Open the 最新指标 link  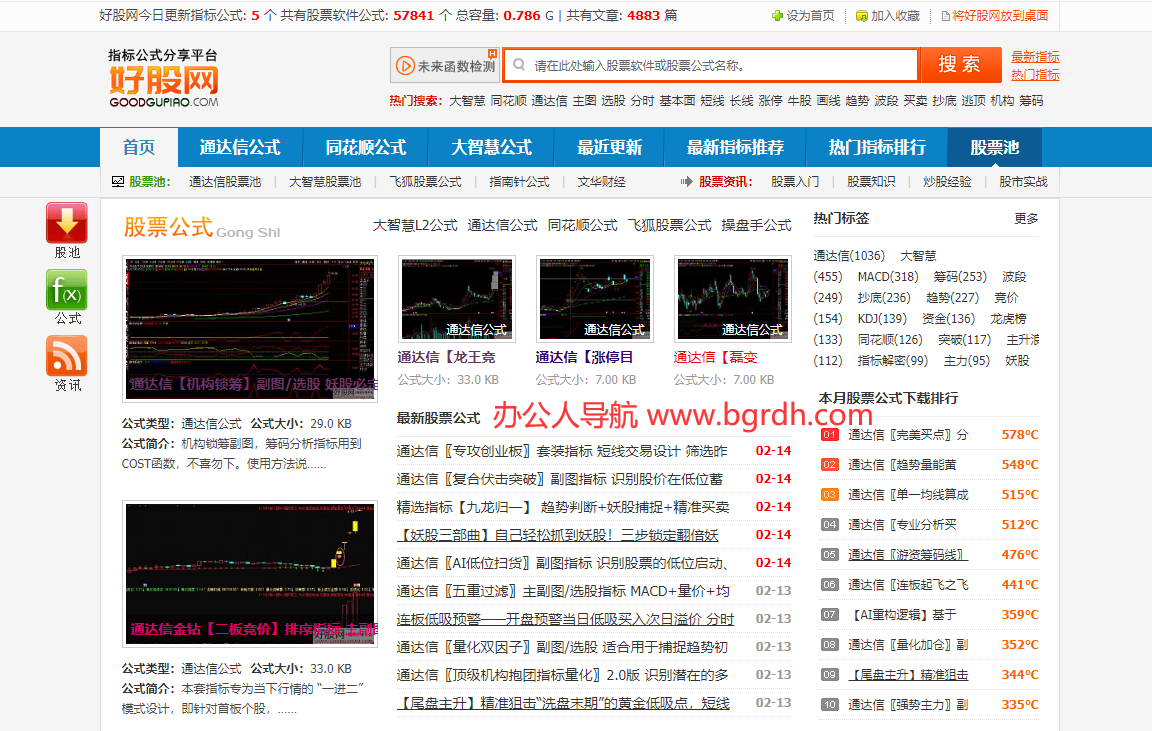[x=1035, y=57]
